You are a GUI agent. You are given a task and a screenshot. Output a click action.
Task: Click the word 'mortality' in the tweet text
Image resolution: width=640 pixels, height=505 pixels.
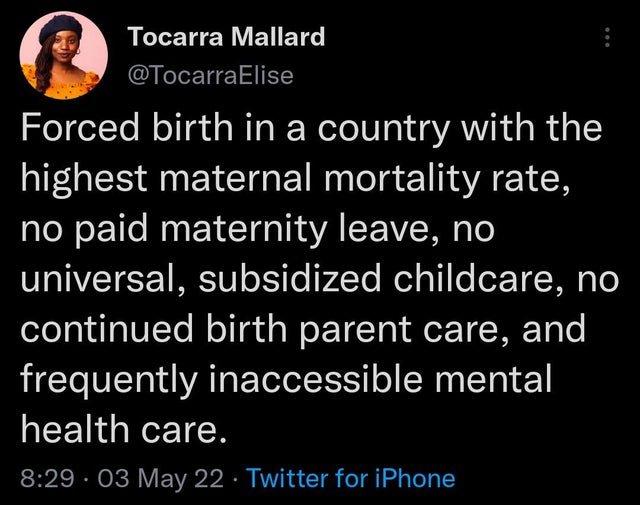402,180
